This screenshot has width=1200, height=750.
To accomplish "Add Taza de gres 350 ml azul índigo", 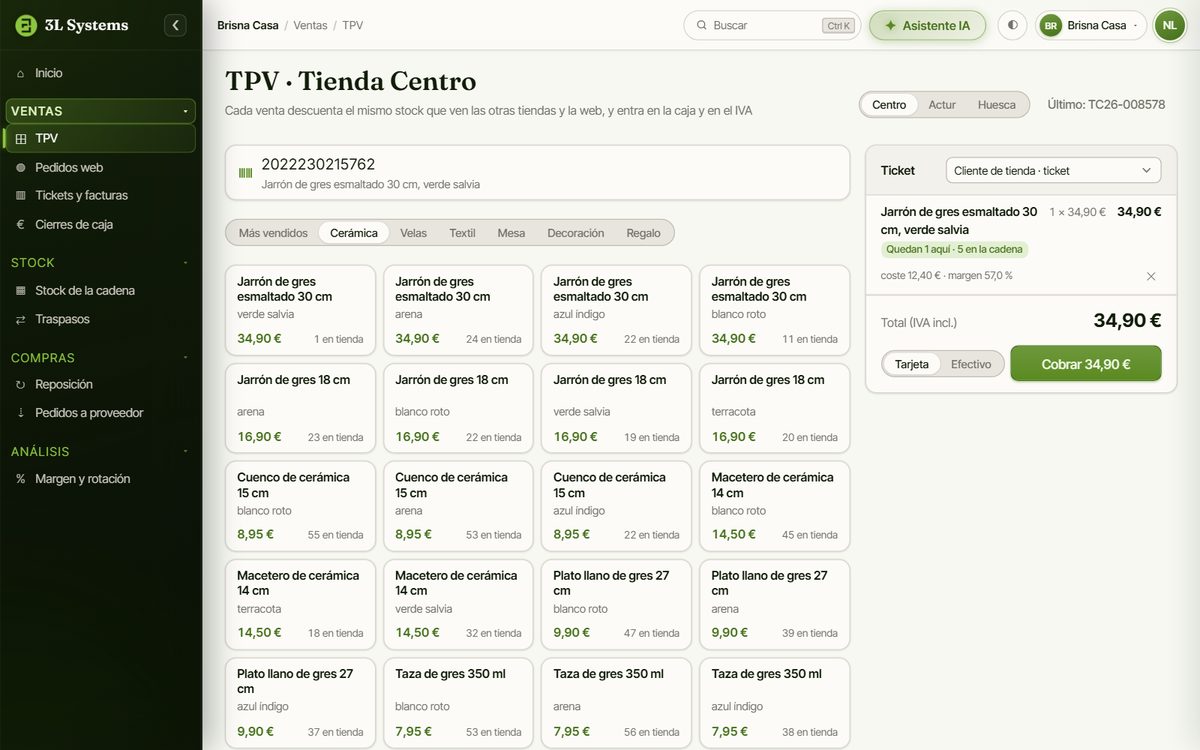I will point(774,702).
